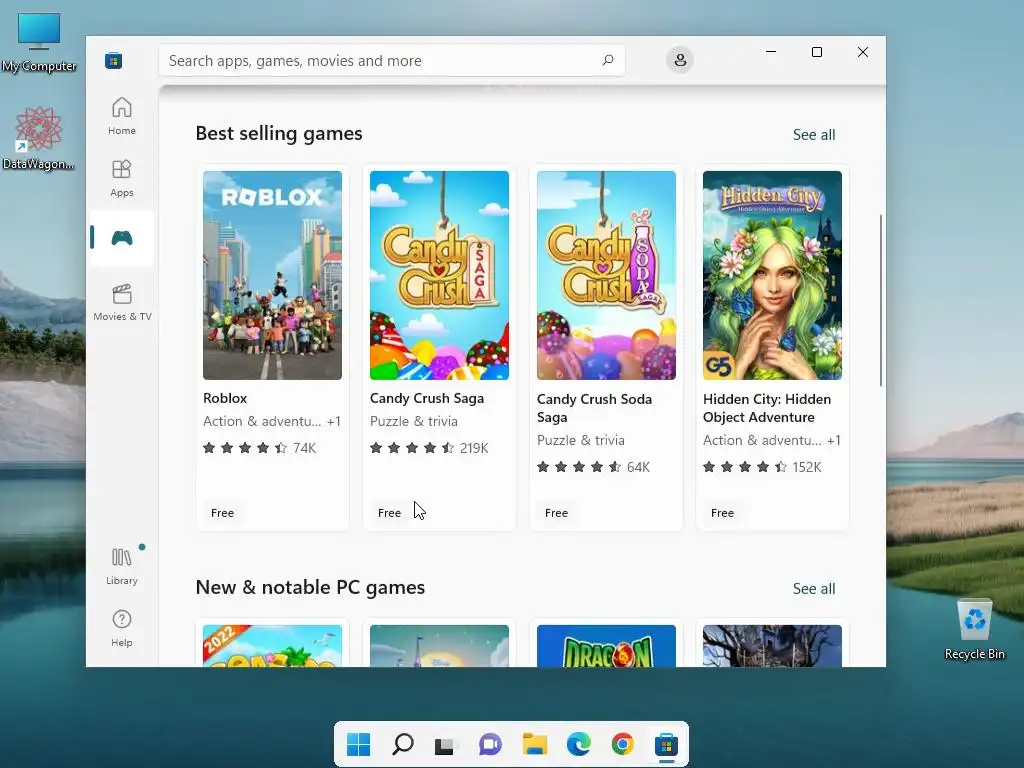The height and width of the screenshot is (768, 1024).
Task: Click the search magnifier icon in the search box
Action: tap(607, 60)
